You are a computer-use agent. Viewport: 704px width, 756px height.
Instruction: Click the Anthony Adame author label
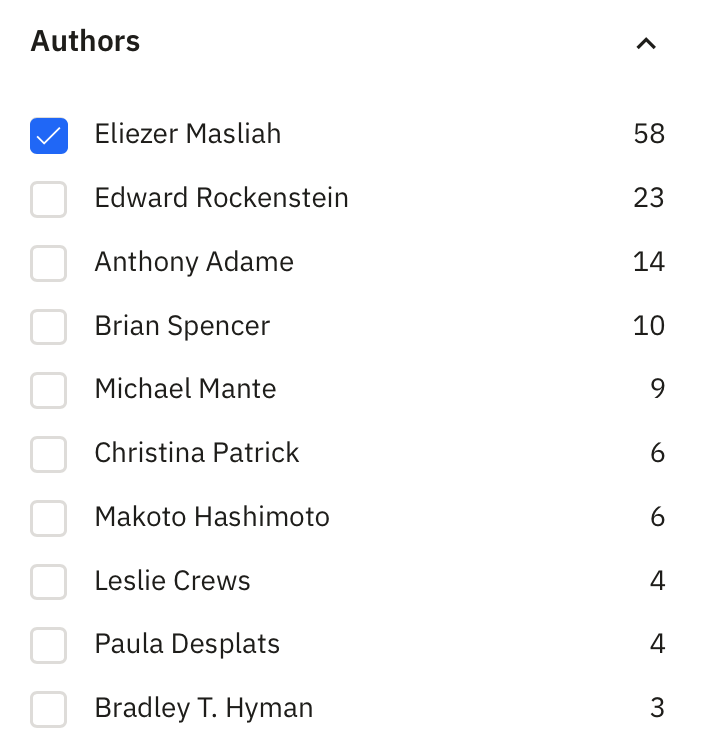(194, 262)
